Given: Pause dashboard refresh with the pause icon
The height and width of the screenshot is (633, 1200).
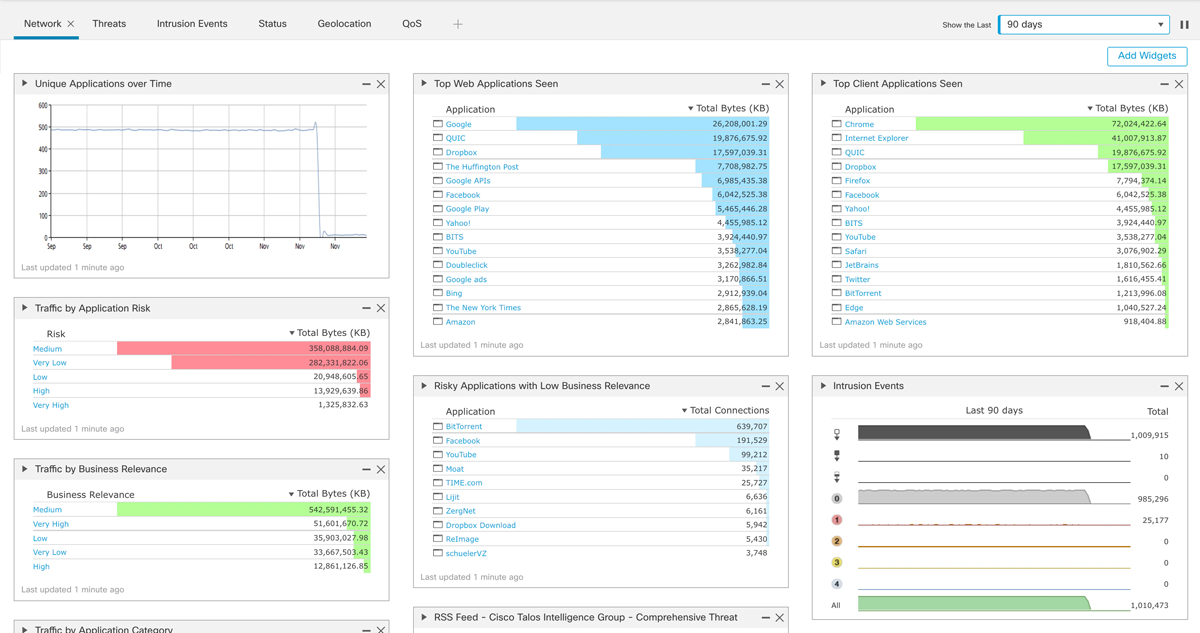Looking at the screenshot, I should click(x=1184, y=24).
